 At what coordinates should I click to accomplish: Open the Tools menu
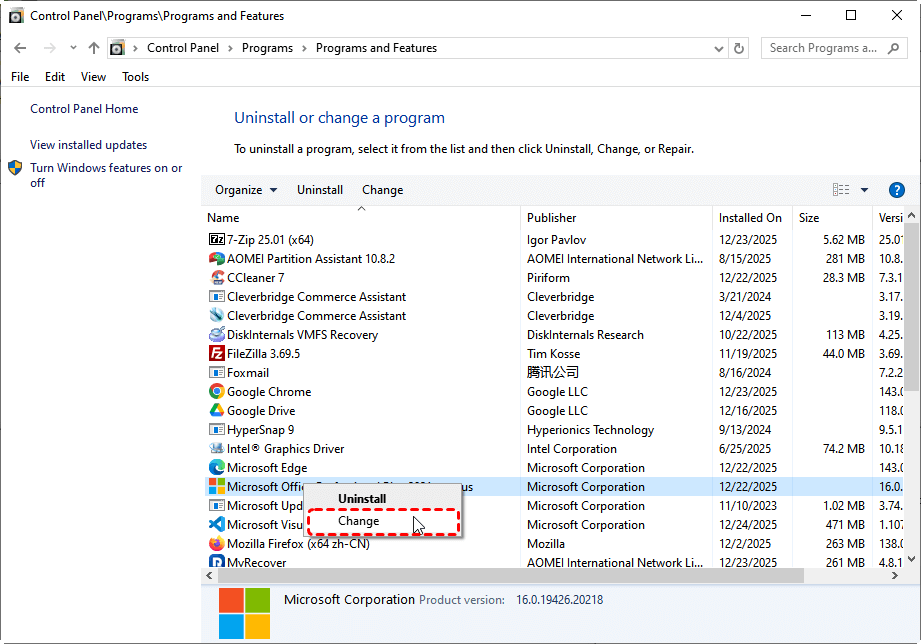click(135, 77)
